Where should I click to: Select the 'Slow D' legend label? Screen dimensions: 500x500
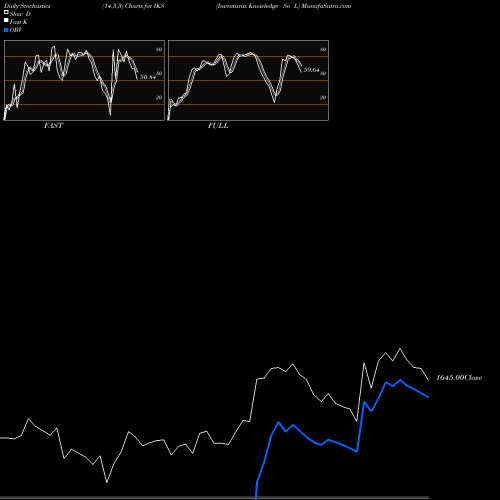pyautogui.click(x=20, y=14)
